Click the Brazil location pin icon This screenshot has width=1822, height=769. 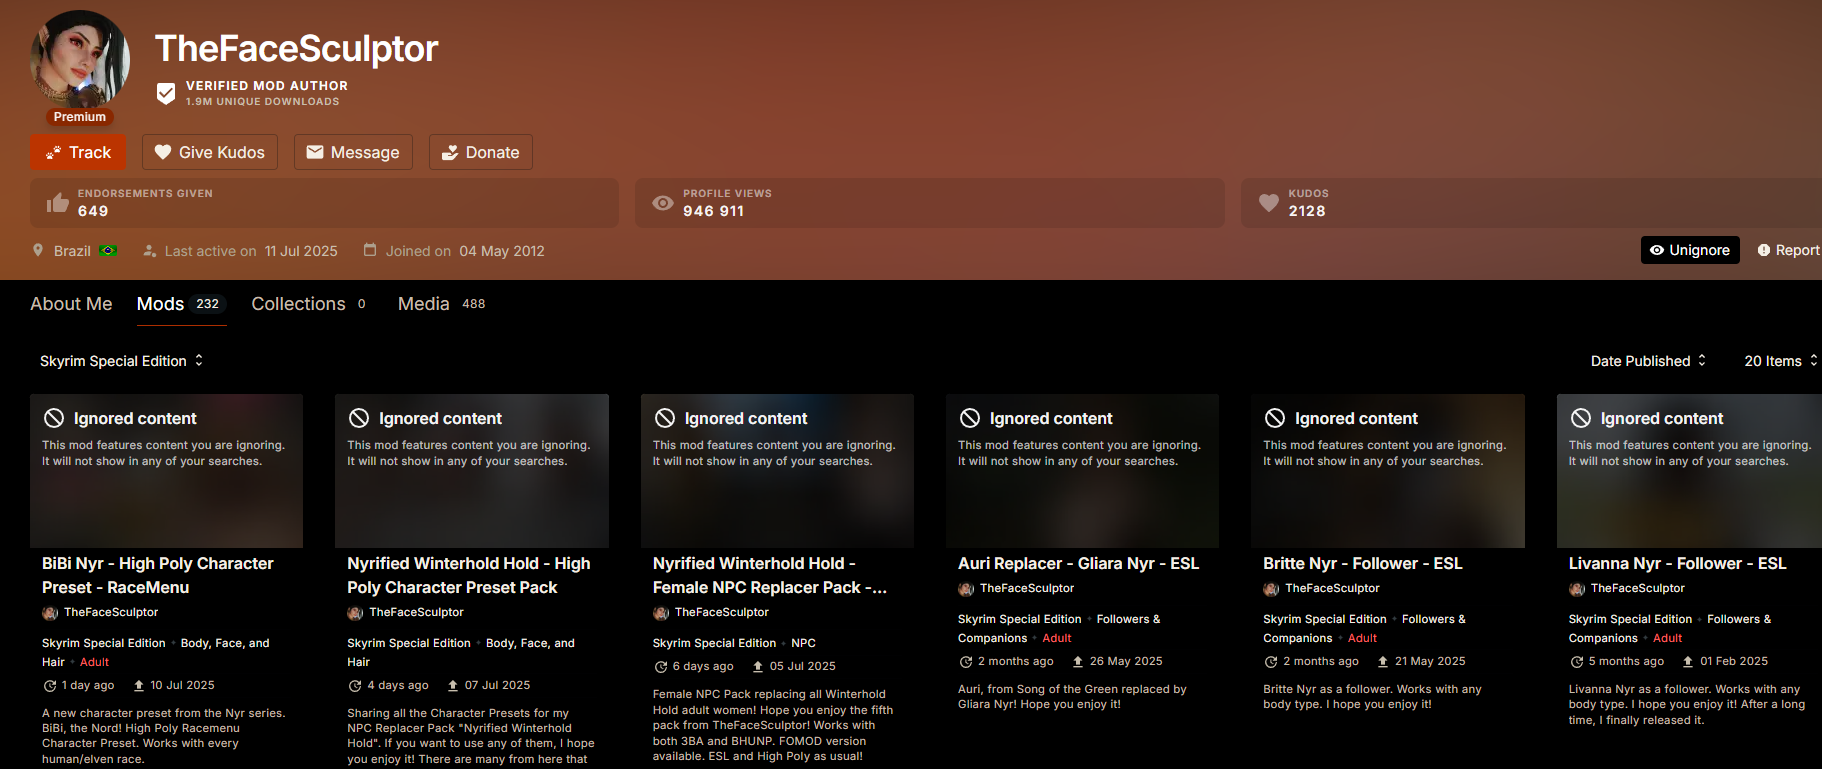(x=38, y=250)
